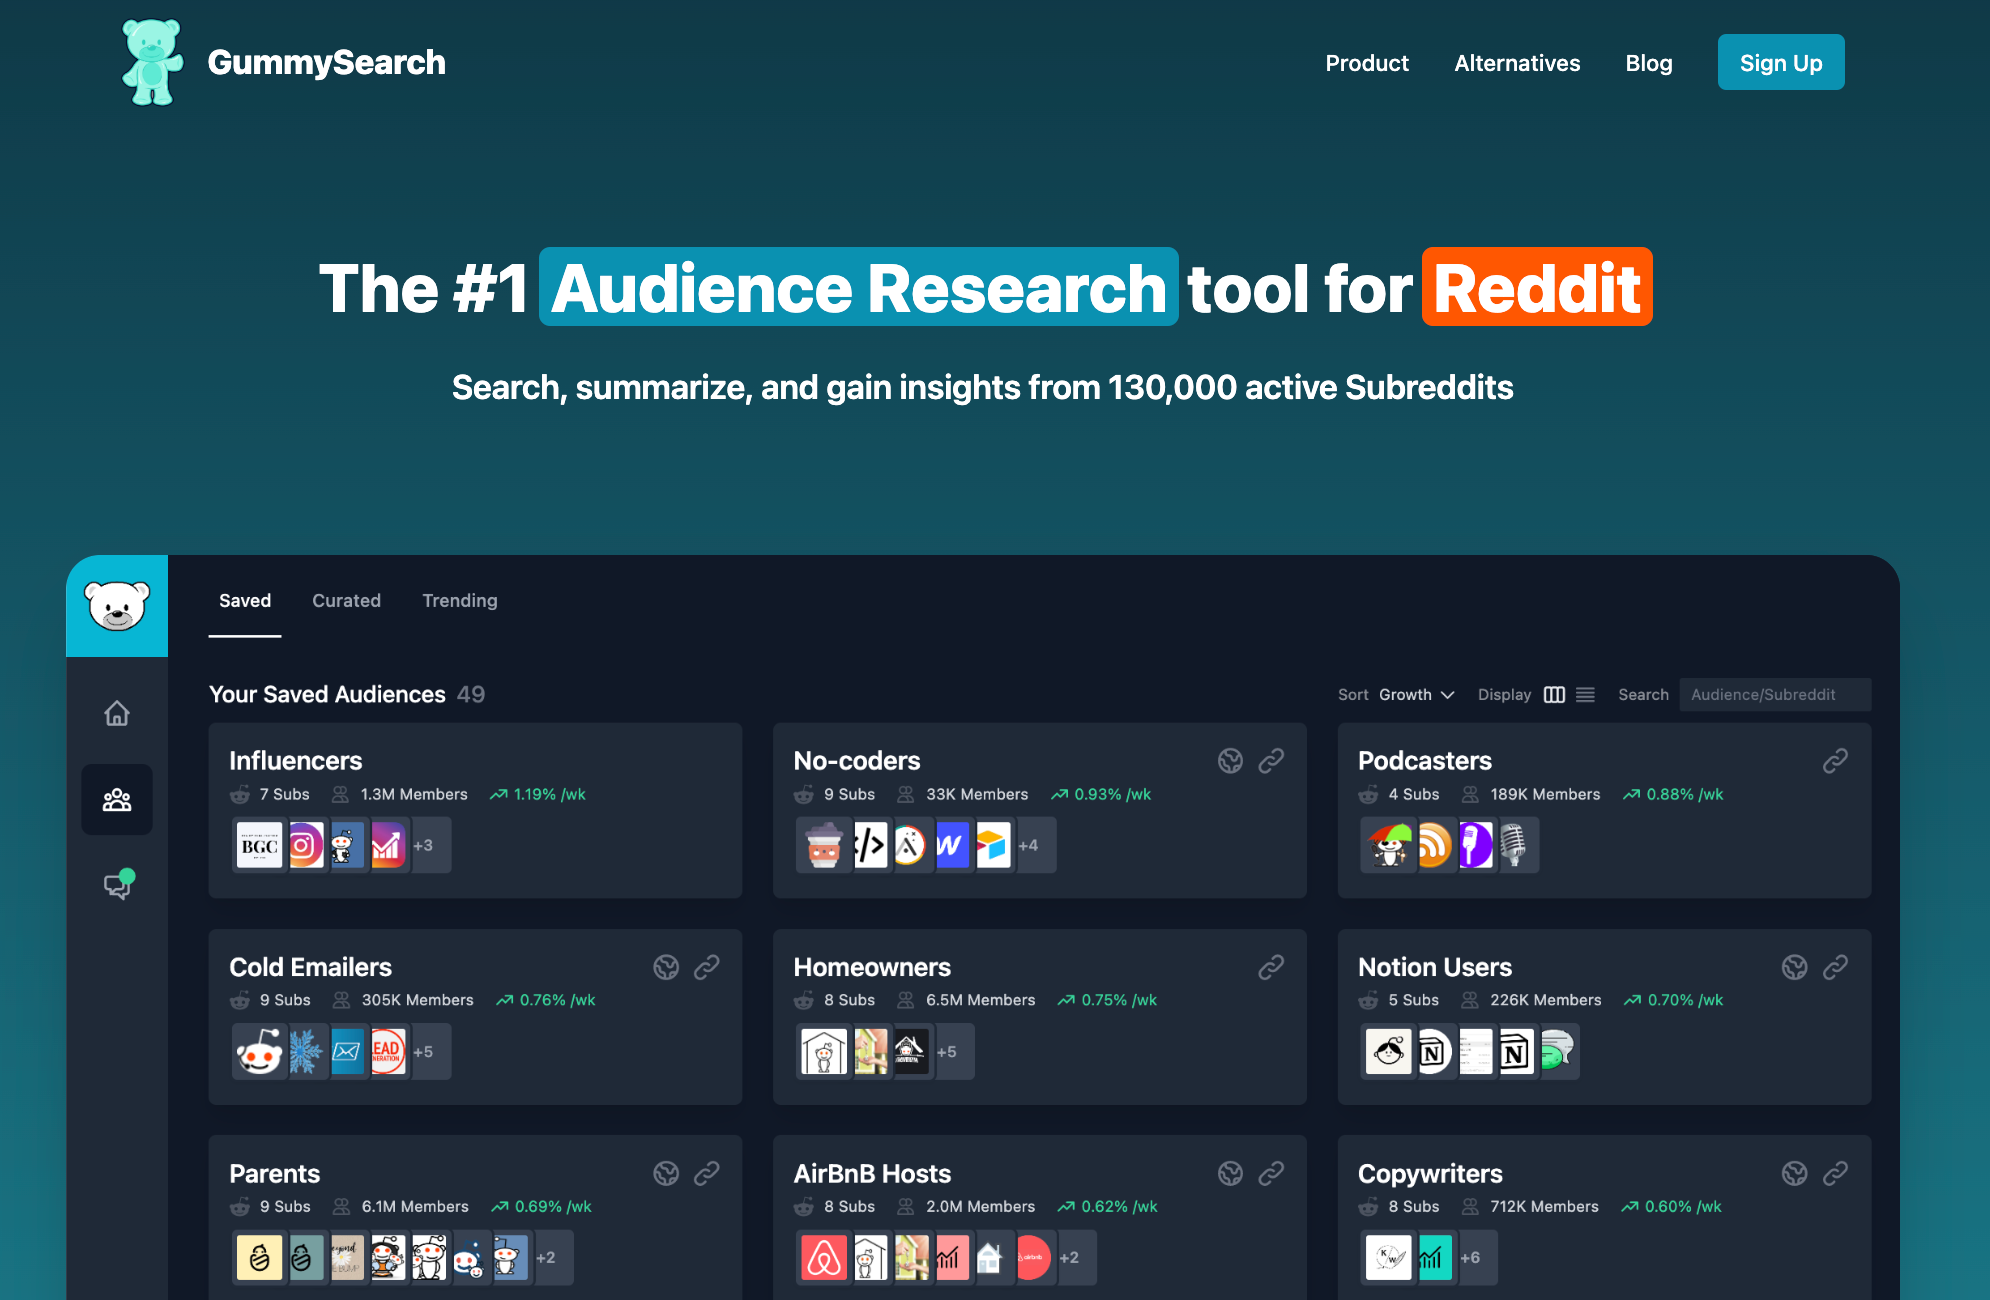Viewport: 1990px width, 1300px height.
Task: Open the Home icon in sidebar
Action: pos(117,713)
